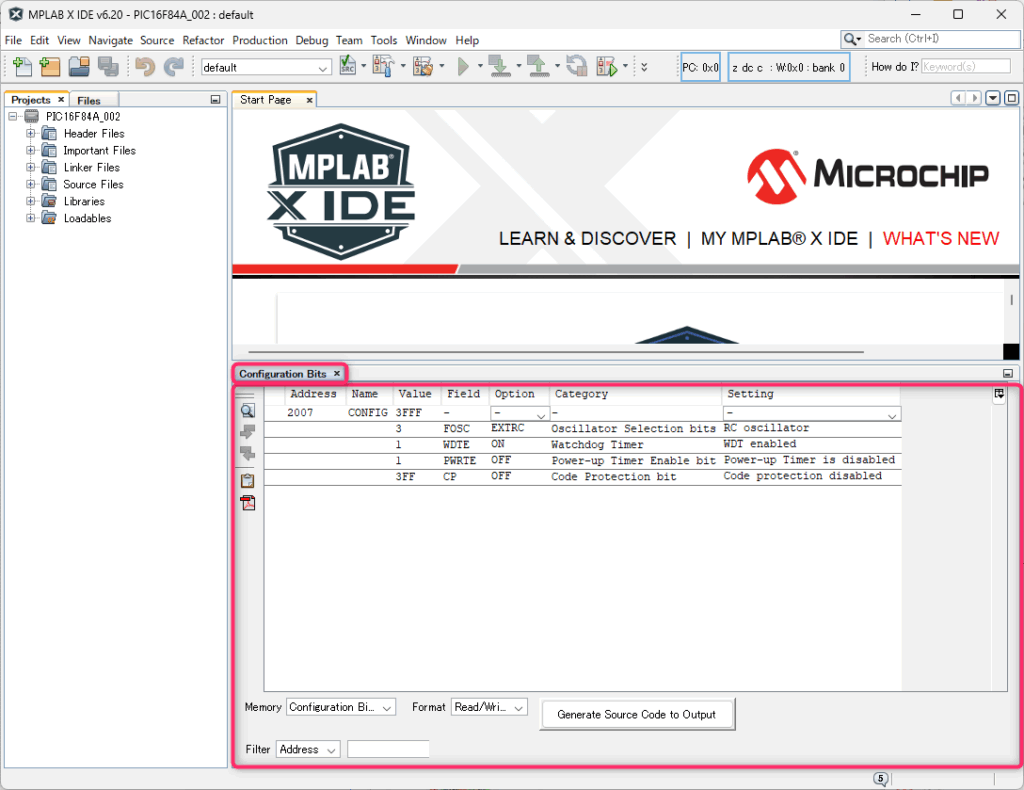Click the Redo arrow icon
Screen dimensions: 1024x790
174,67
